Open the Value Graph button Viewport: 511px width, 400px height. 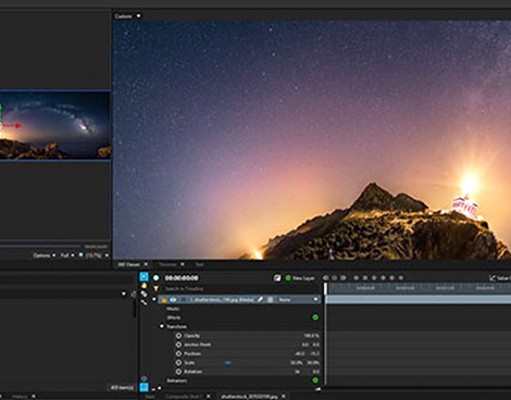(500, 278)
